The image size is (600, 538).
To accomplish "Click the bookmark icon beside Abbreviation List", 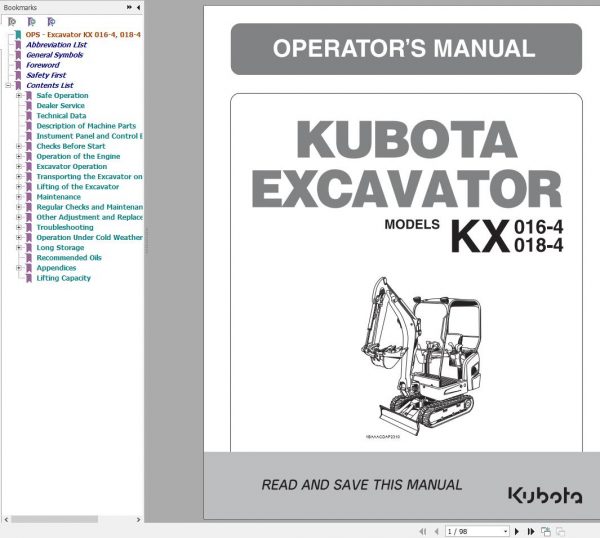I will pyautogui.click(x=18, y=45).
